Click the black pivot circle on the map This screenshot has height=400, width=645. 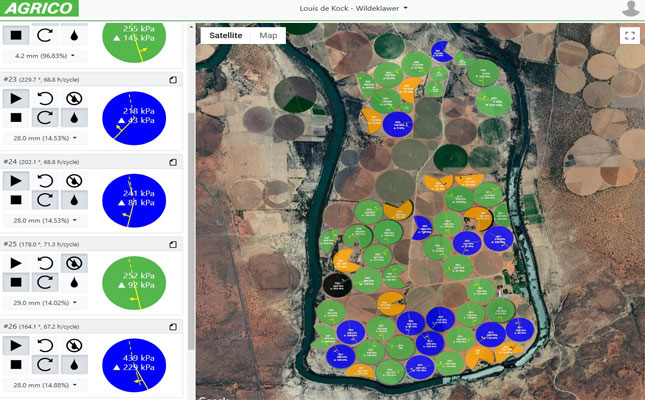tap(338, 283)
